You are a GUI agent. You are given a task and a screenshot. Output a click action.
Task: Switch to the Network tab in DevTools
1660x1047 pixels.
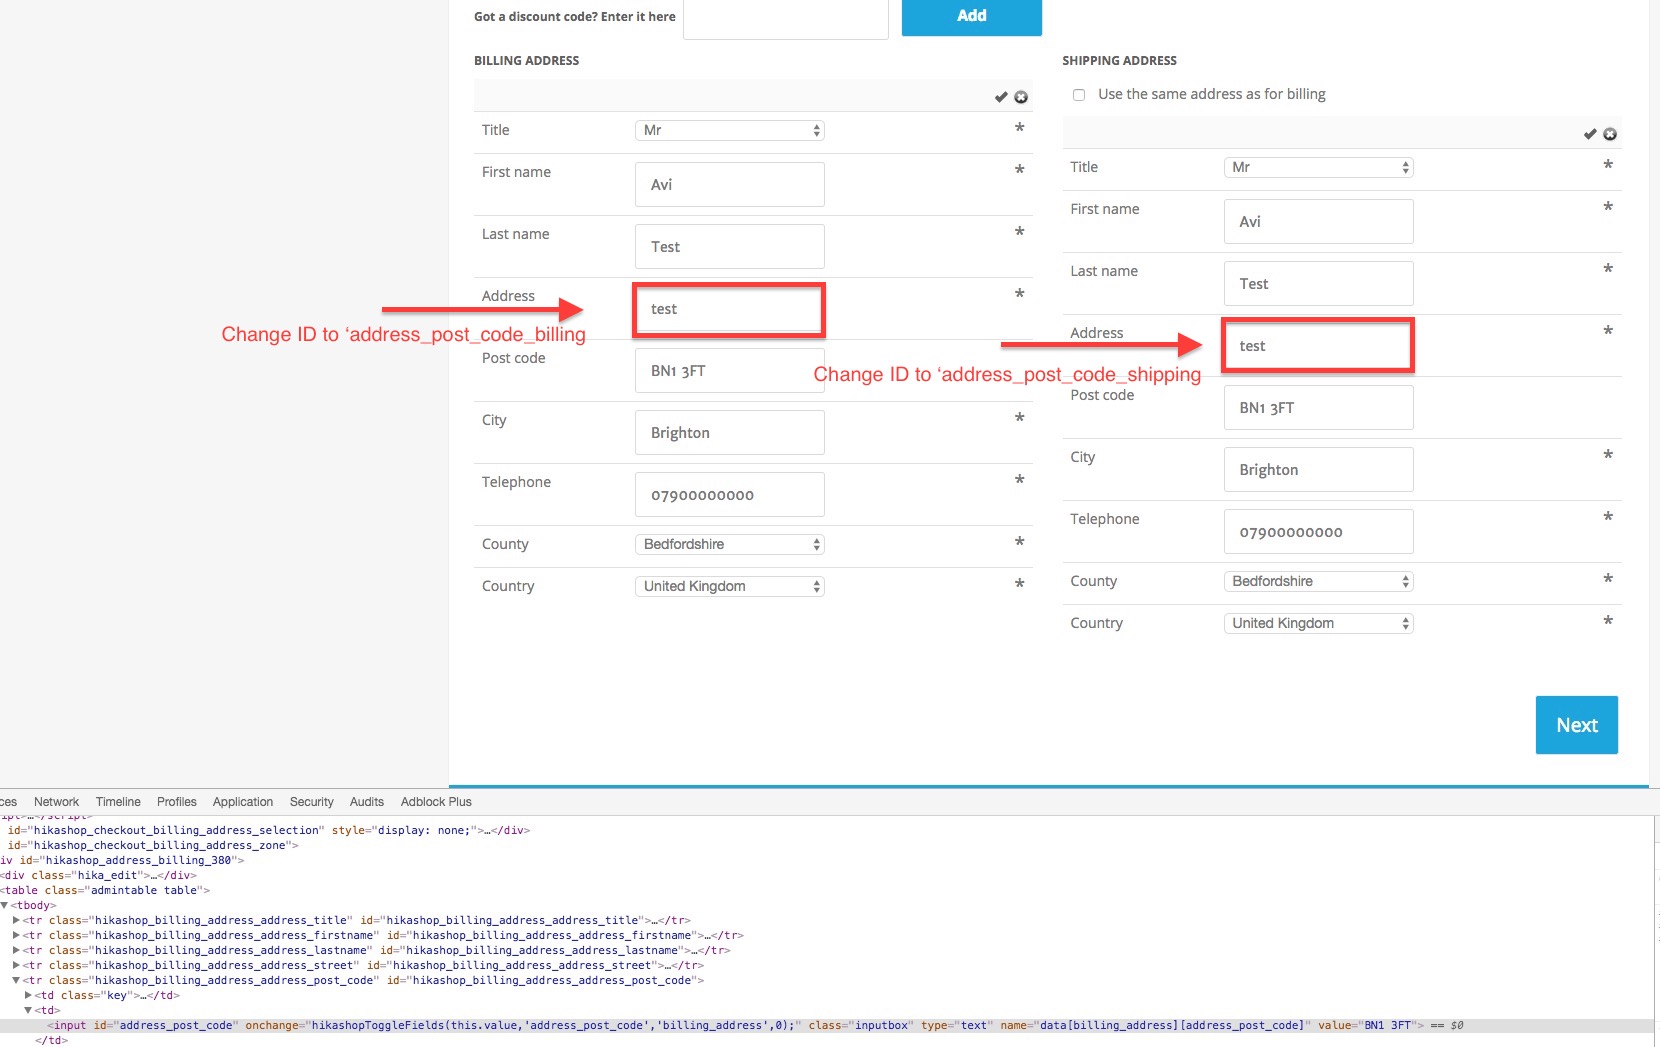pos(56,802)
